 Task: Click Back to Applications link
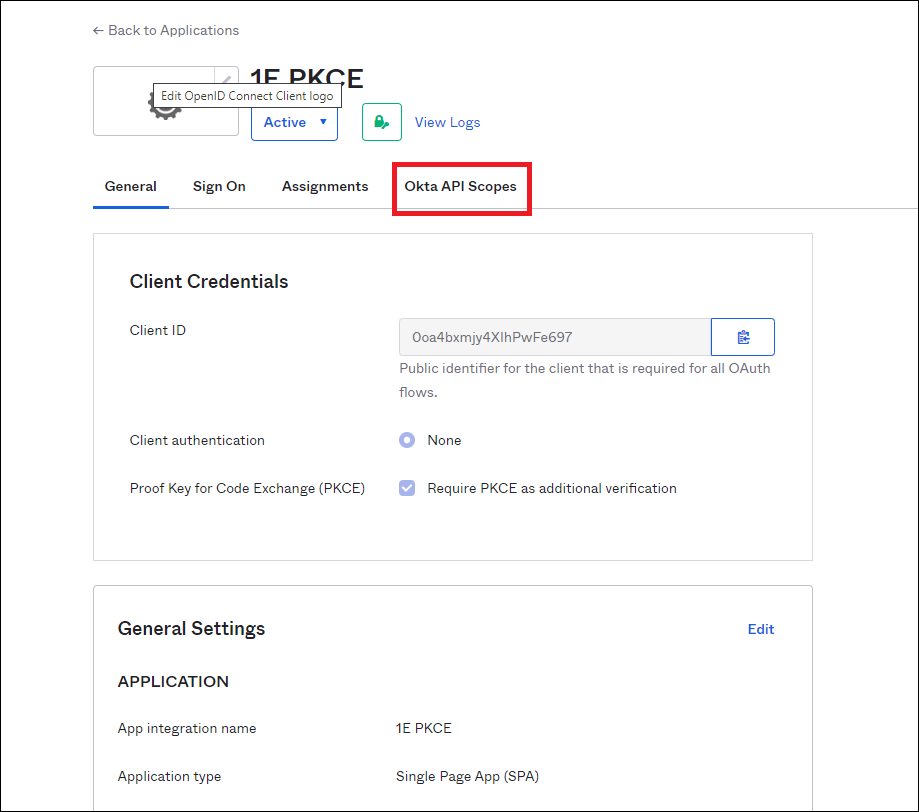click(x=166, y=31)
